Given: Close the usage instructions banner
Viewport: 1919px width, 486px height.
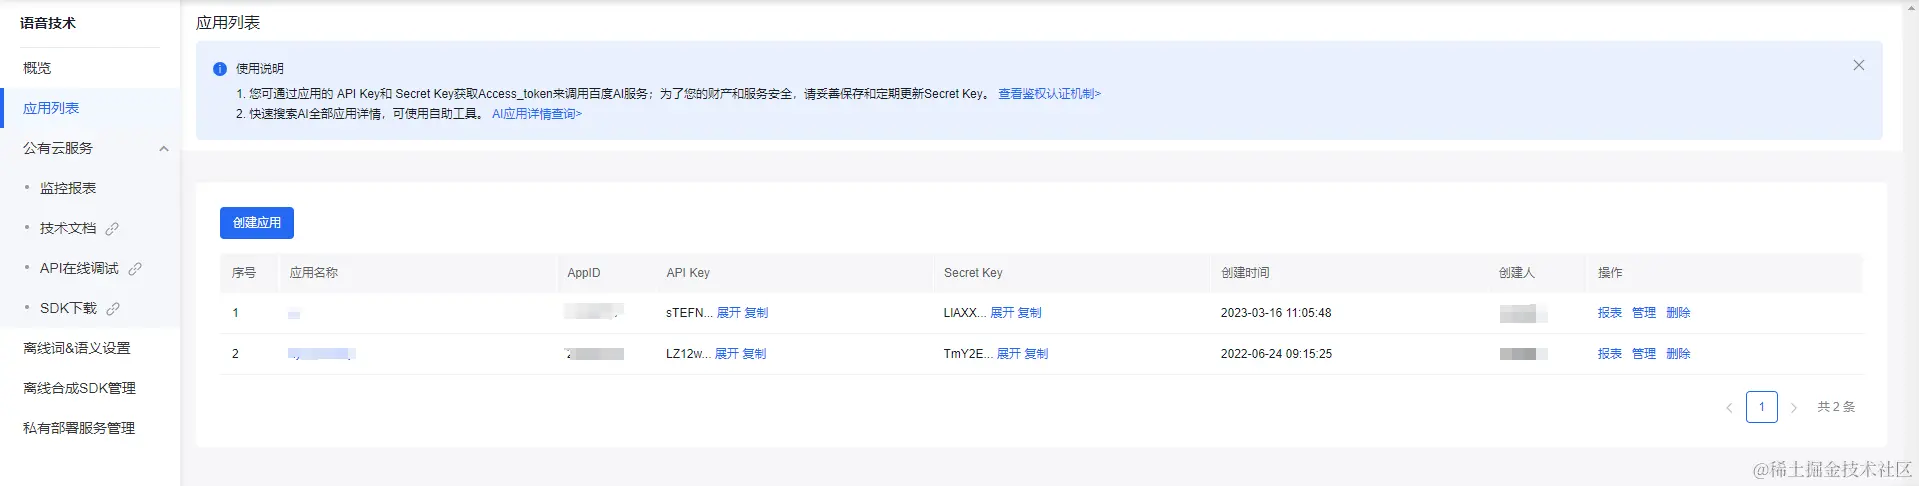Looking at the screenshot, I should tap(1858, 65).
